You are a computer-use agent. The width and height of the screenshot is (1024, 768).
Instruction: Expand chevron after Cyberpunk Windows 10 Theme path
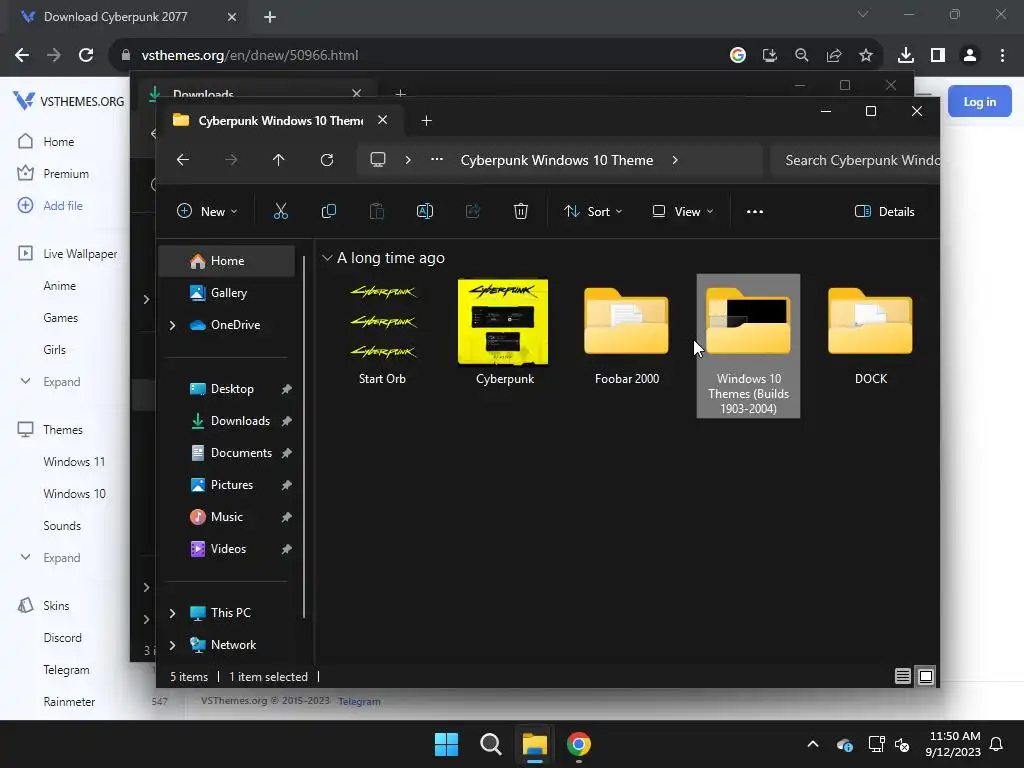[x=675, y=160]
